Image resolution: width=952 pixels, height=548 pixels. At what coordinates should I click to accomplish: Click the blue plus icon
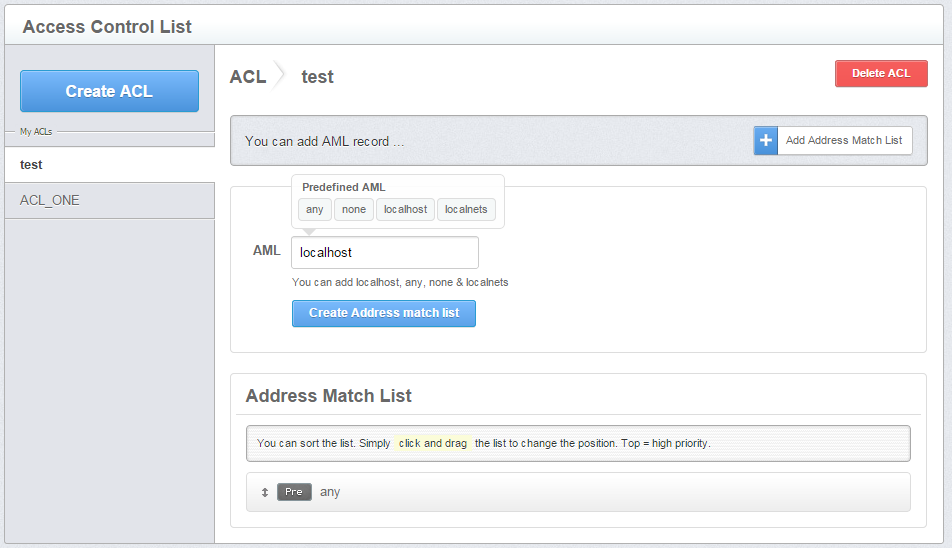click(x=766, y=141)
